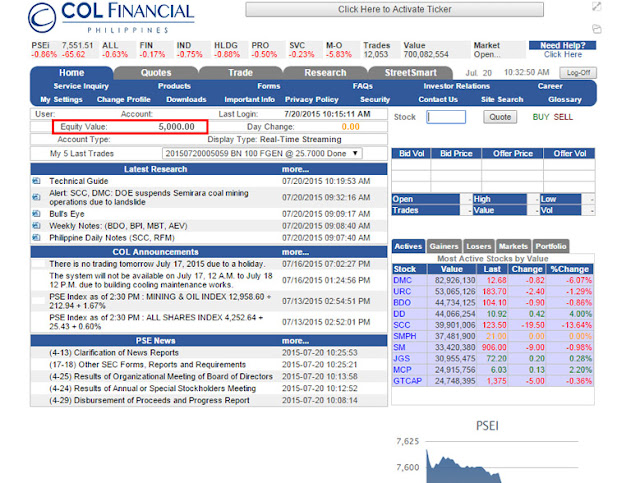Select the Markets tab

513,246
